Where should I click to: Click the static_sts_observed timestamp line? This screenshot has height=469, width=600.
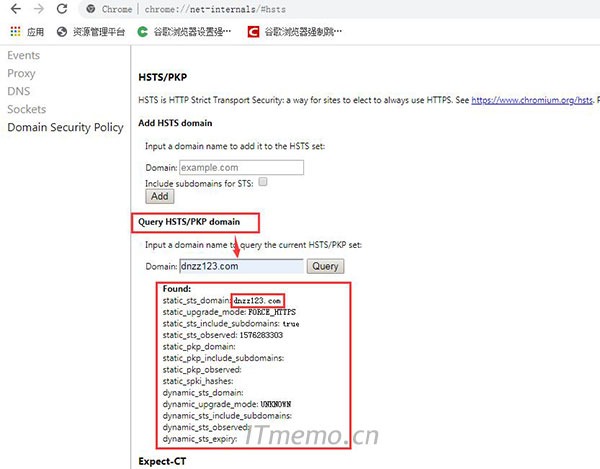click(223, 335)
